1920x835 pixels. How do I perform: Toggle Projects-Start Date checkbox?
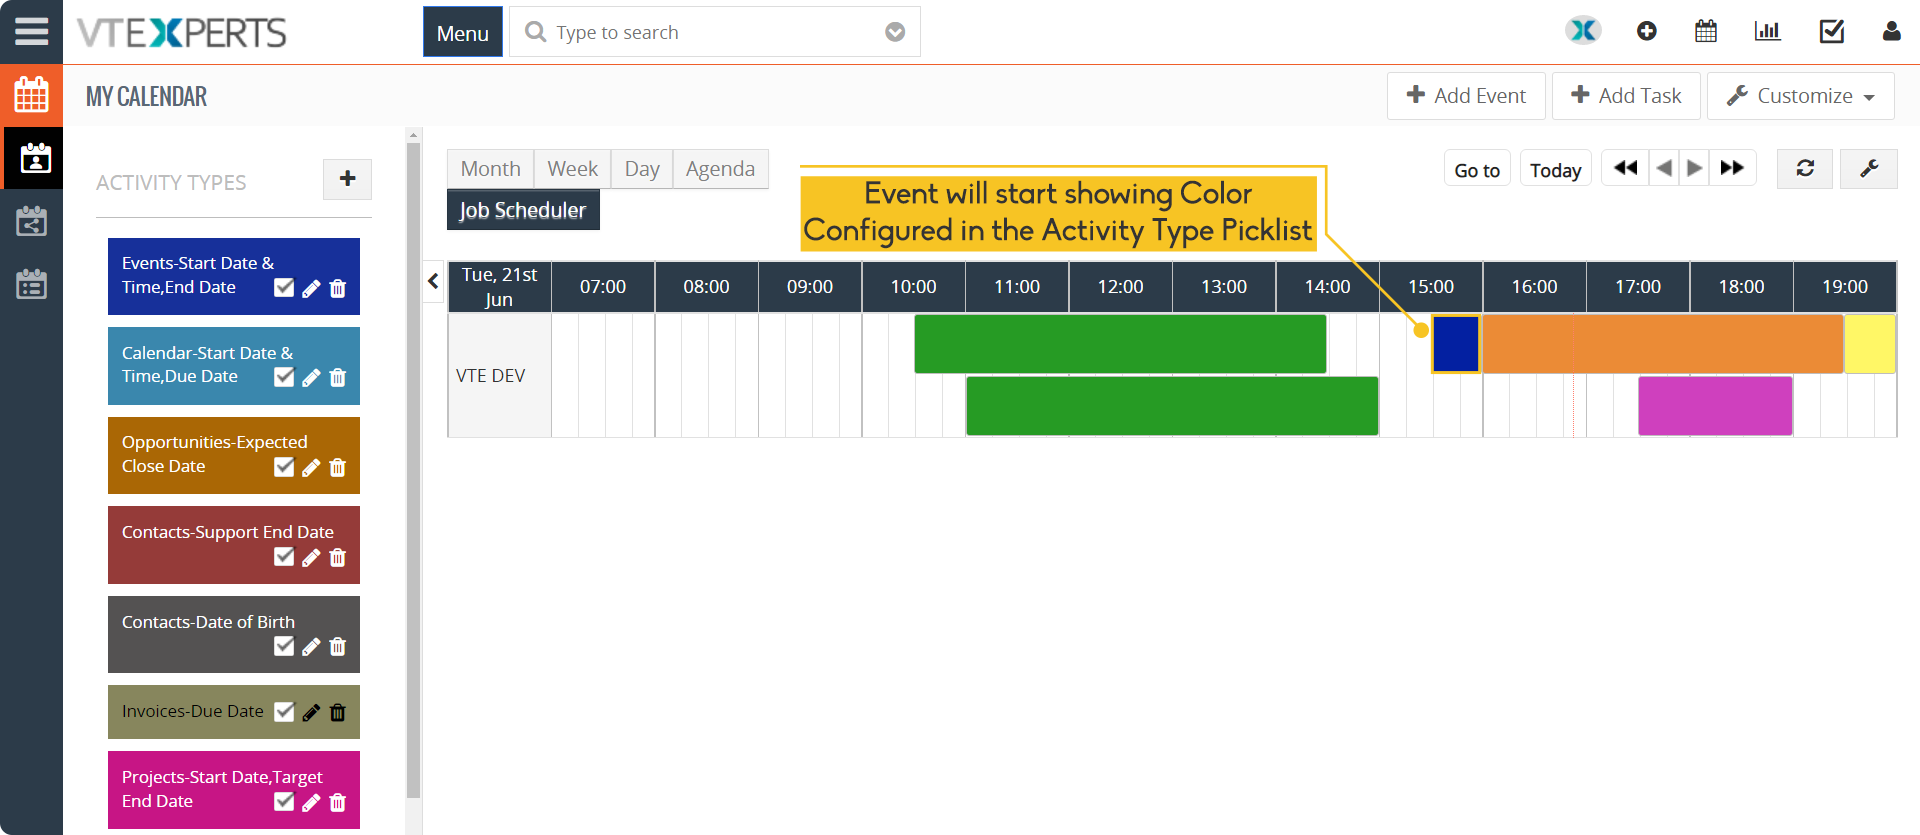click(284, 801)
